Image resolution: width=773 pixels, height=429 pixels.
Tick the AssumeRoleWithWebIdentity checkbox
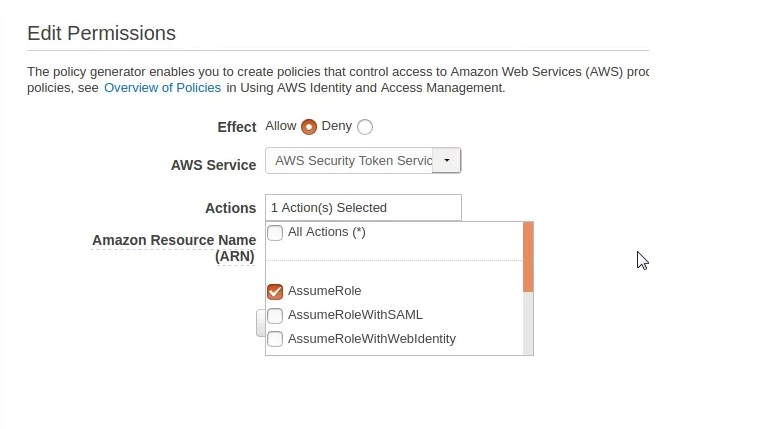275,339
